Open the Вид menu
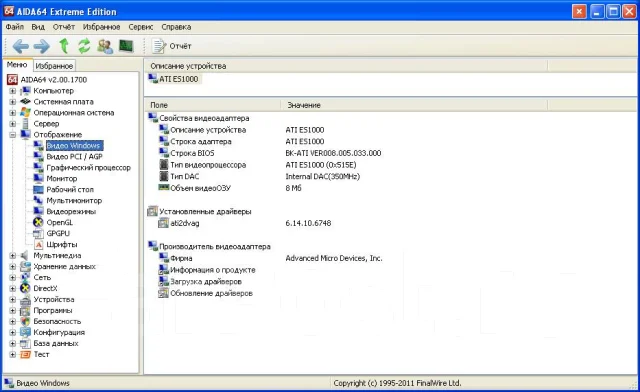 pos(38,27)
